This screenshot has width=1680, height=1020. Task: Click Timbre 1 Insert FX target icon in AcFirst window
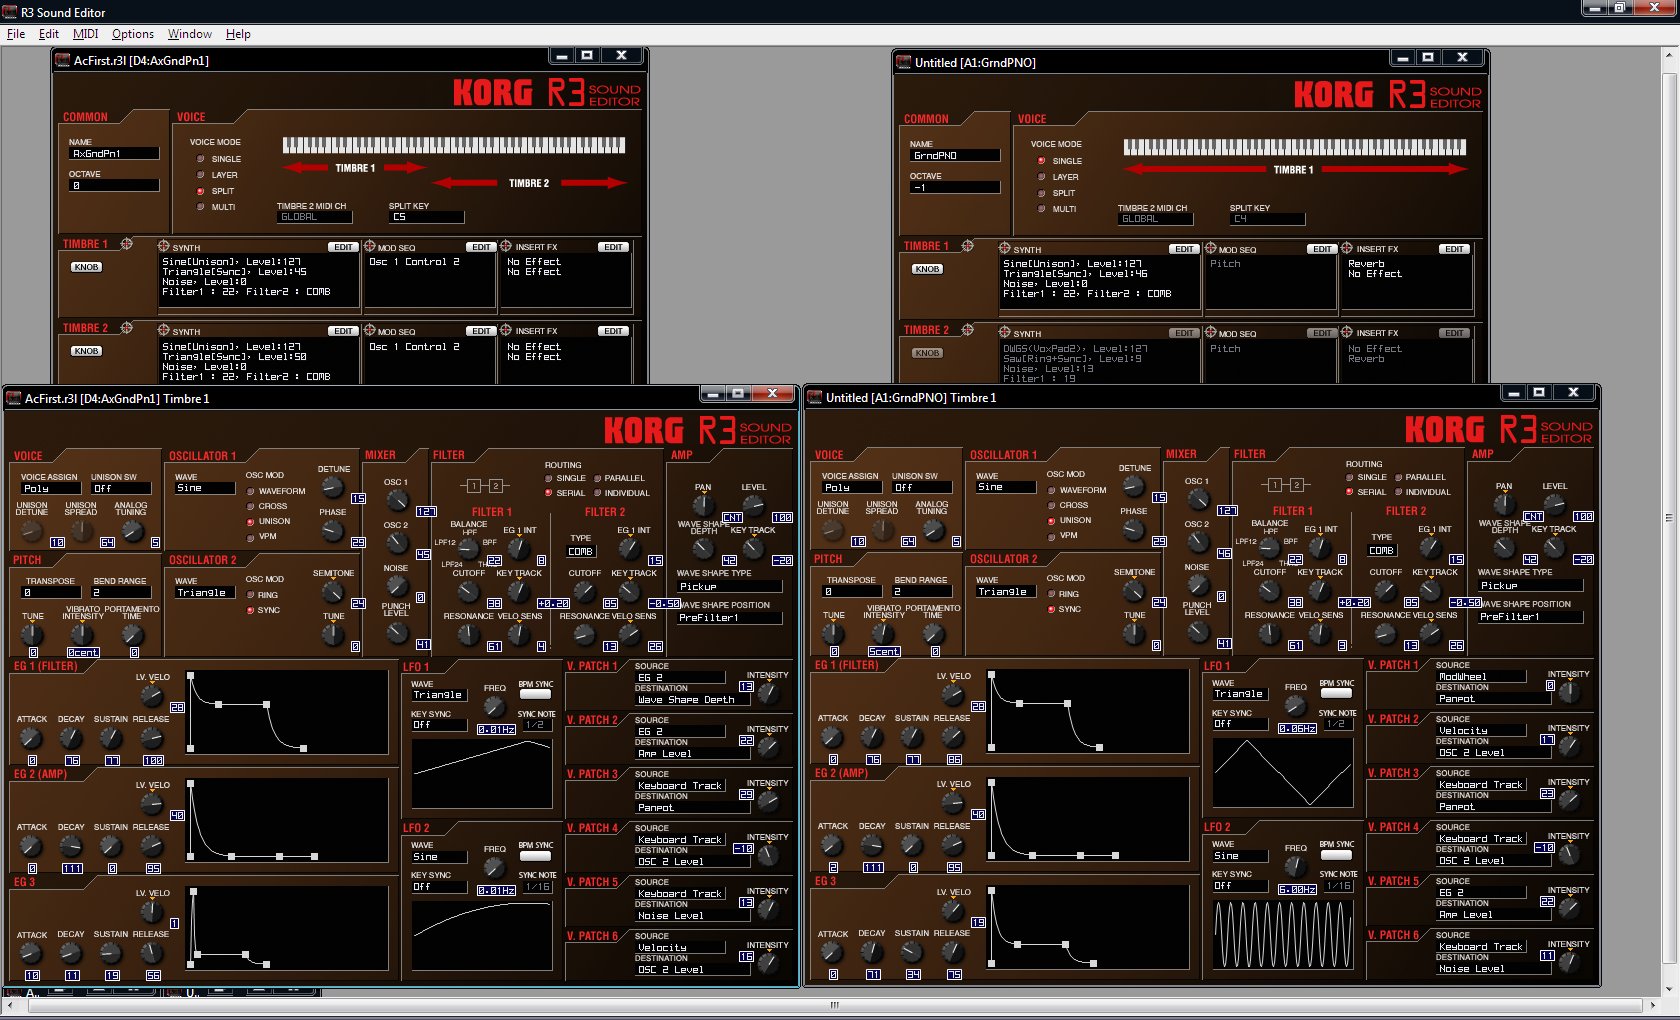point(506,246)
